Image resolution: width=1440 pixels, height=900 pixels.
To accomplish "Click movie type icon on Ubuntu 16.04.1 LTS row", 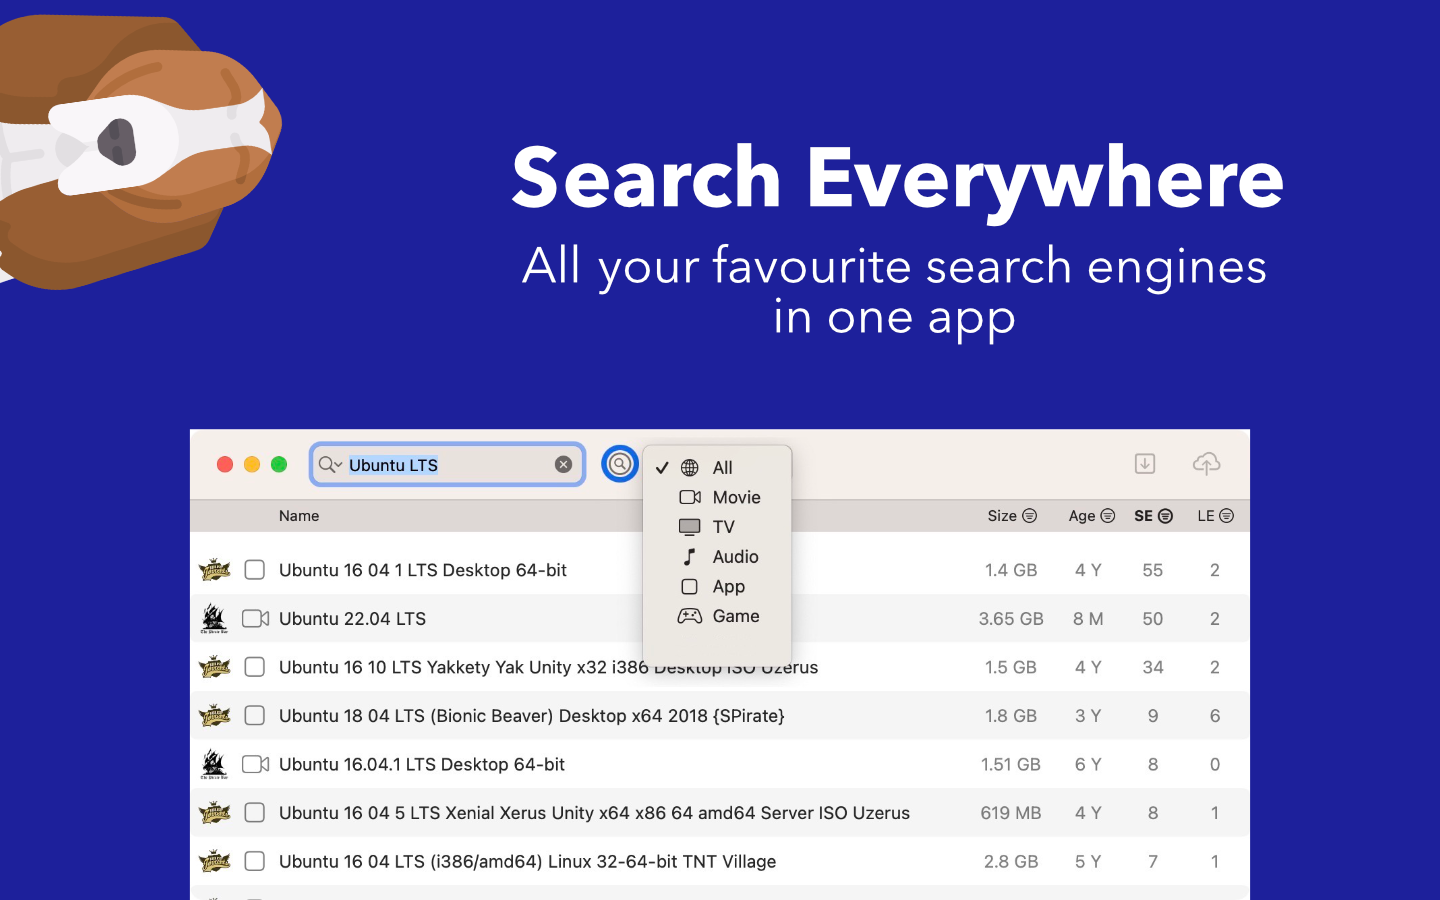I will tap(256, 764).
